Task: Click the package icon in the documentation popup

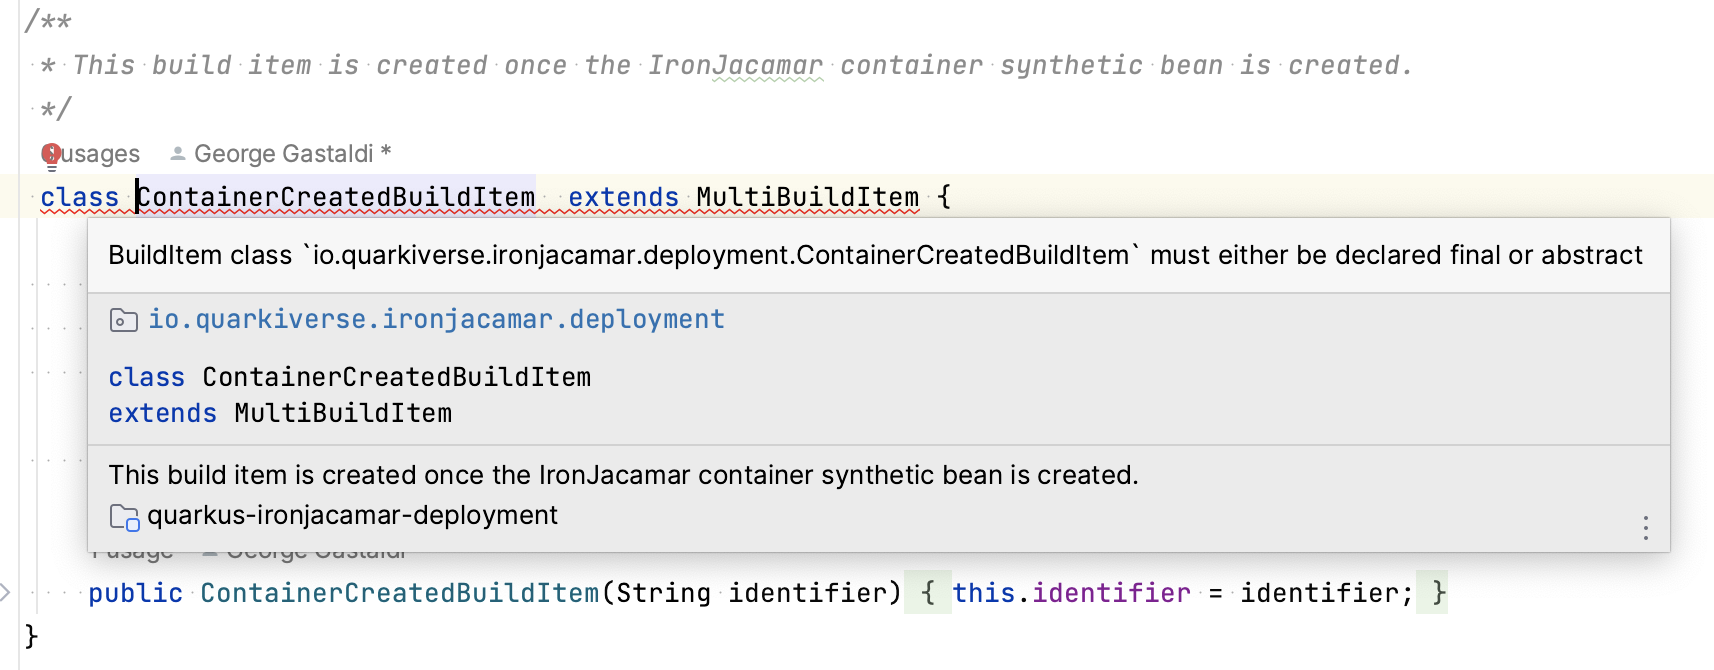Action: 123,320
